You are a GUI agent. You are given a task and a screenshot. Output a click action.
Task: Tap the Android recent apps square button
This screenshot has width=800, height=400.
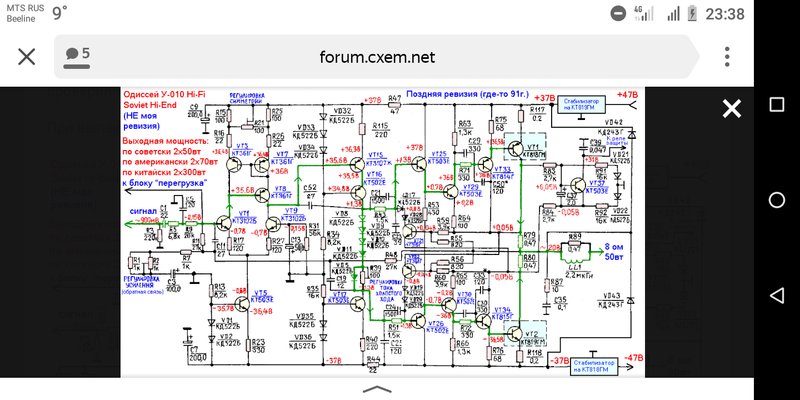click(777, 105)
